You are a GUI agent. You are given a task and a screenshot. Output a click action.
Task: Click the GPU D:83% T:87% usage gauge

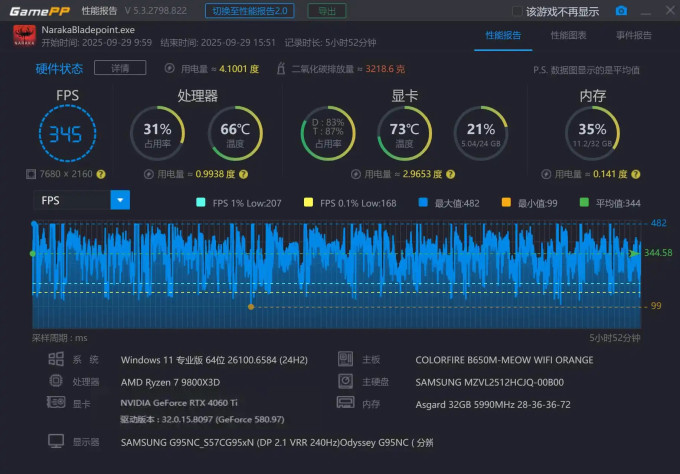click(328, 134)
